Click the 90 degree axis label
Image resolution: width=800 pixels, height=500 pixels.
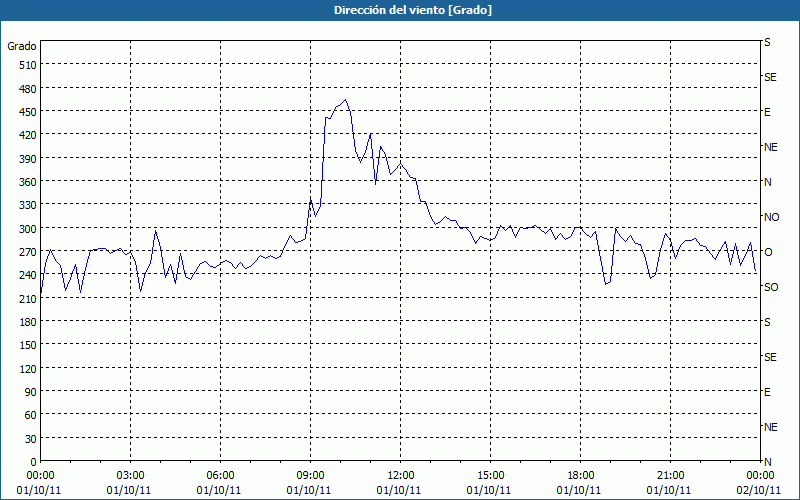tap(31, 392)
